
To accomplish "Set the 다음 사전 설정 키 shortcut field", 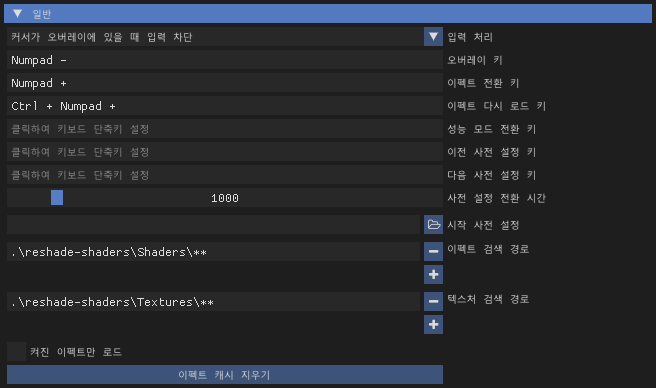I will (x=225, y=175).
